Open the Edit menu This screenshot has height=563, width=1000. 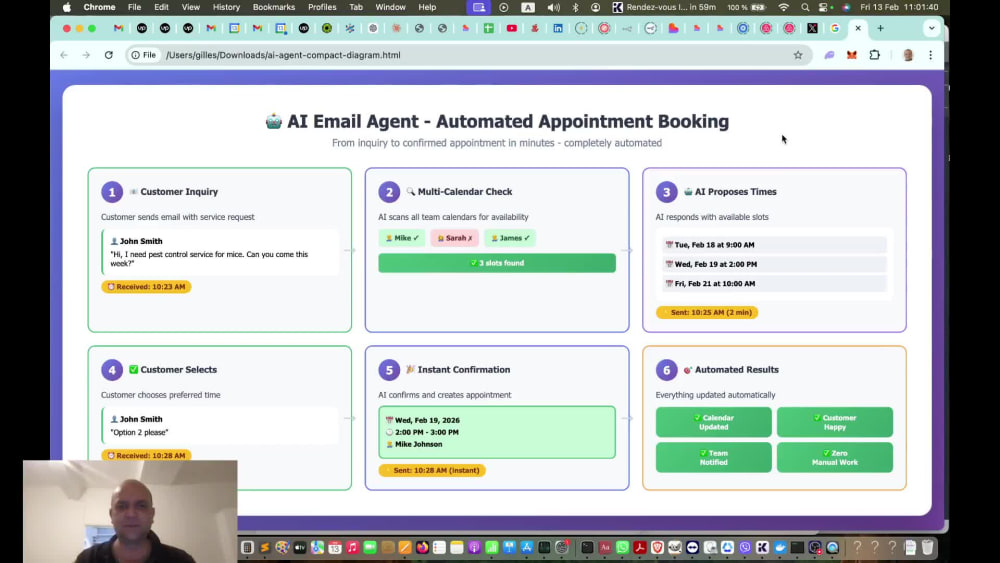(161, 7)
